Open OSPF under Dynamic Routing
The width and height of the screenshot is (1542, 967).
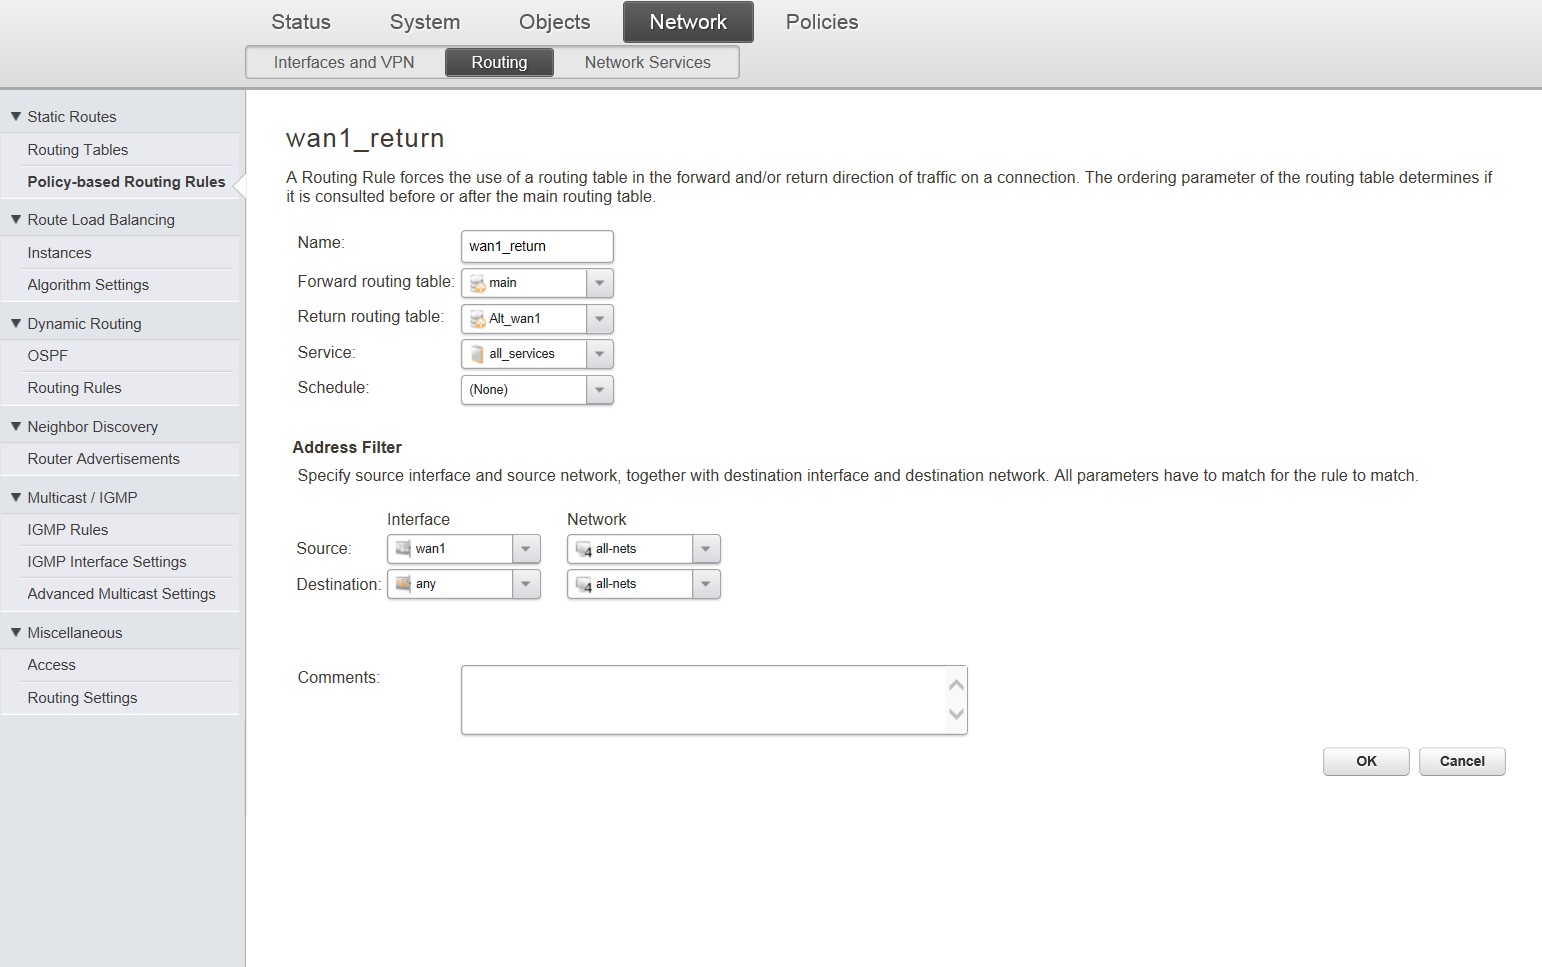point(48,356)
